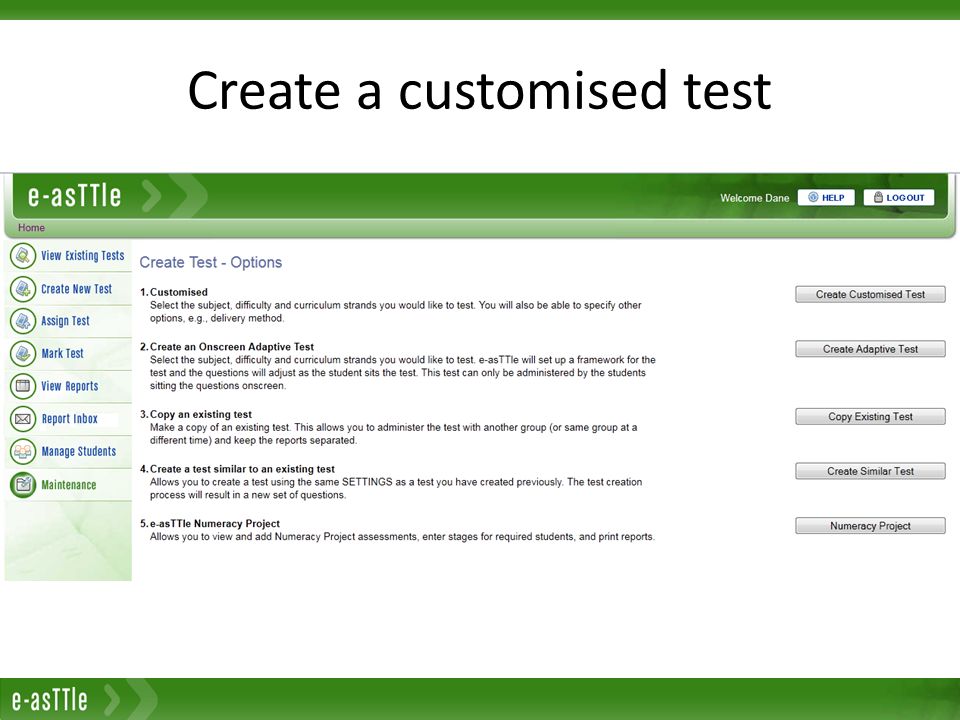
Task: Select Create New Test menu item
Action: point(77,289)
